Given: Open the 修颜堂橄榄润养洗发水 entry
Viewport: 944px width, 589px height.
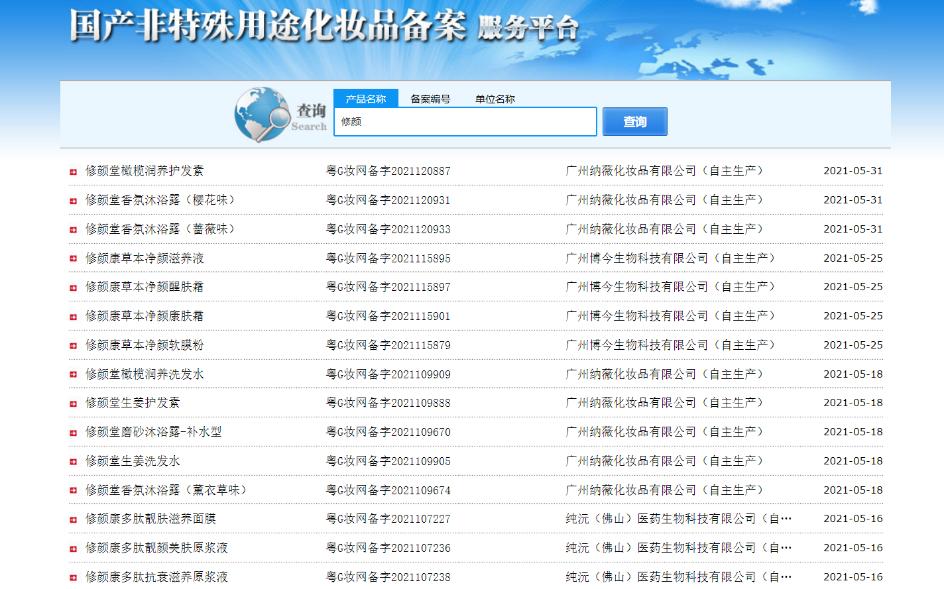Looking at the screenshot, I should point(145,374).
